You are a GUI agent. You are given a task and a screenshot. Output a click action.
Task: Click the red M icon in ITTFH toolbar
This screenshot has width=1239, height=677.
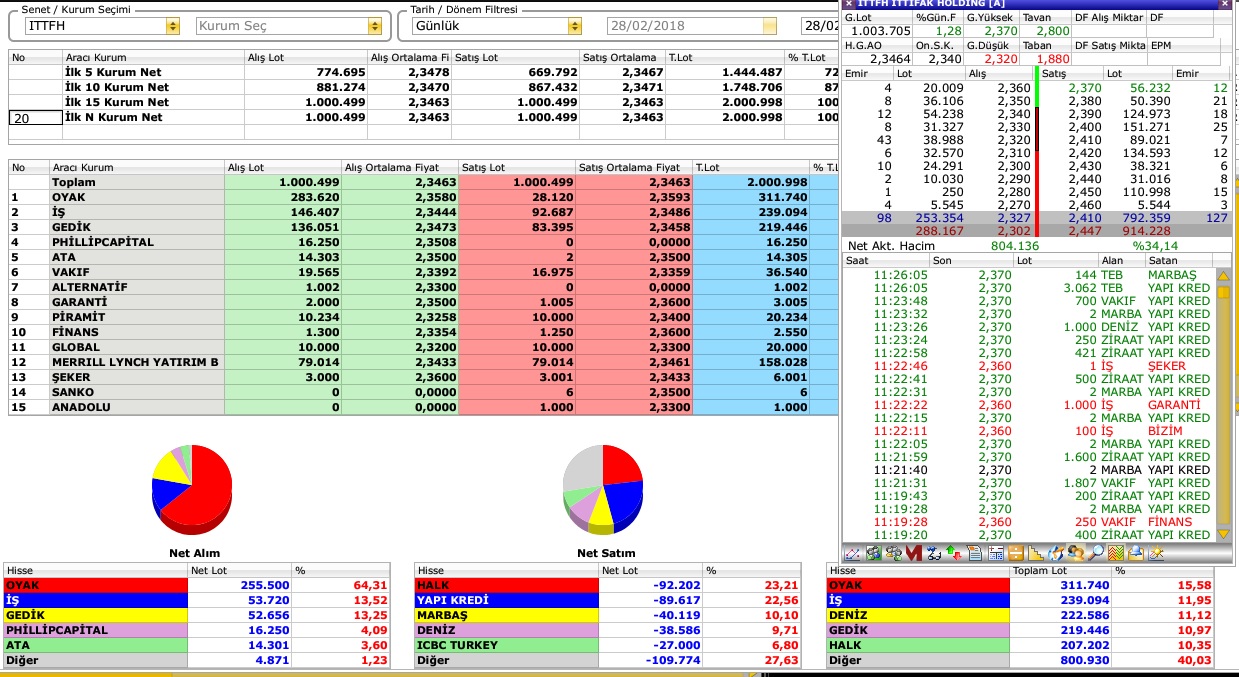[914, 552]
